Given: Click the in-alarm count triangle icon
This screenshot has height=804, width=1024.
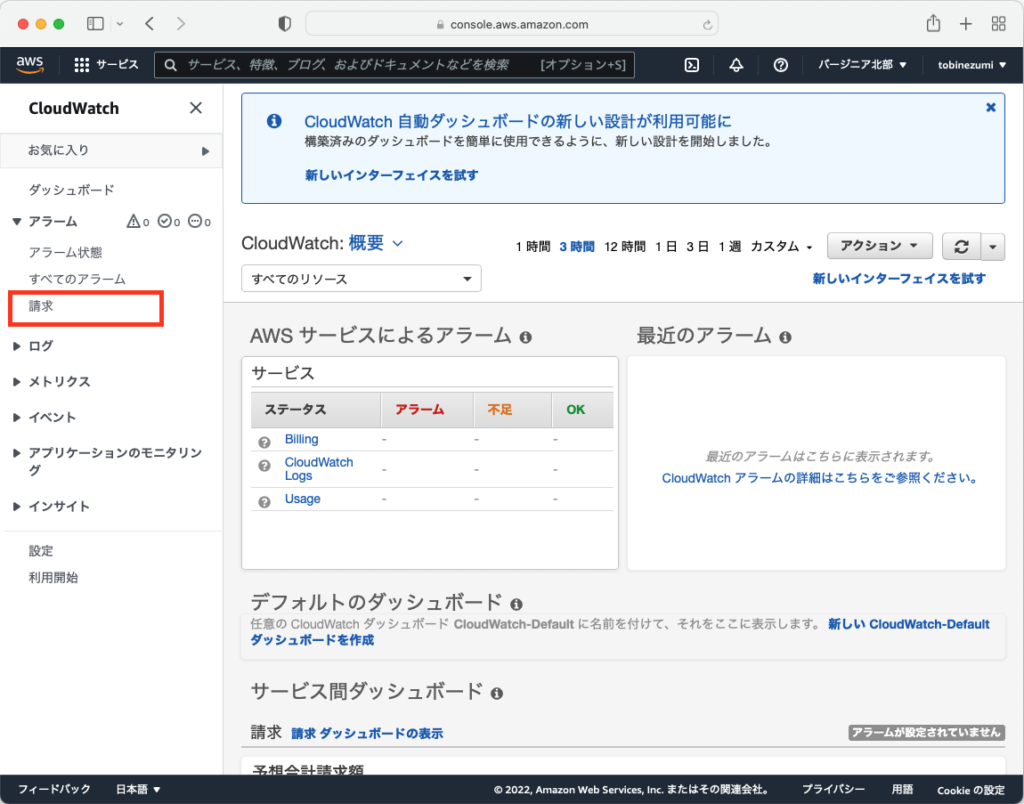Looking at the screenshot, I should [133, 221].
